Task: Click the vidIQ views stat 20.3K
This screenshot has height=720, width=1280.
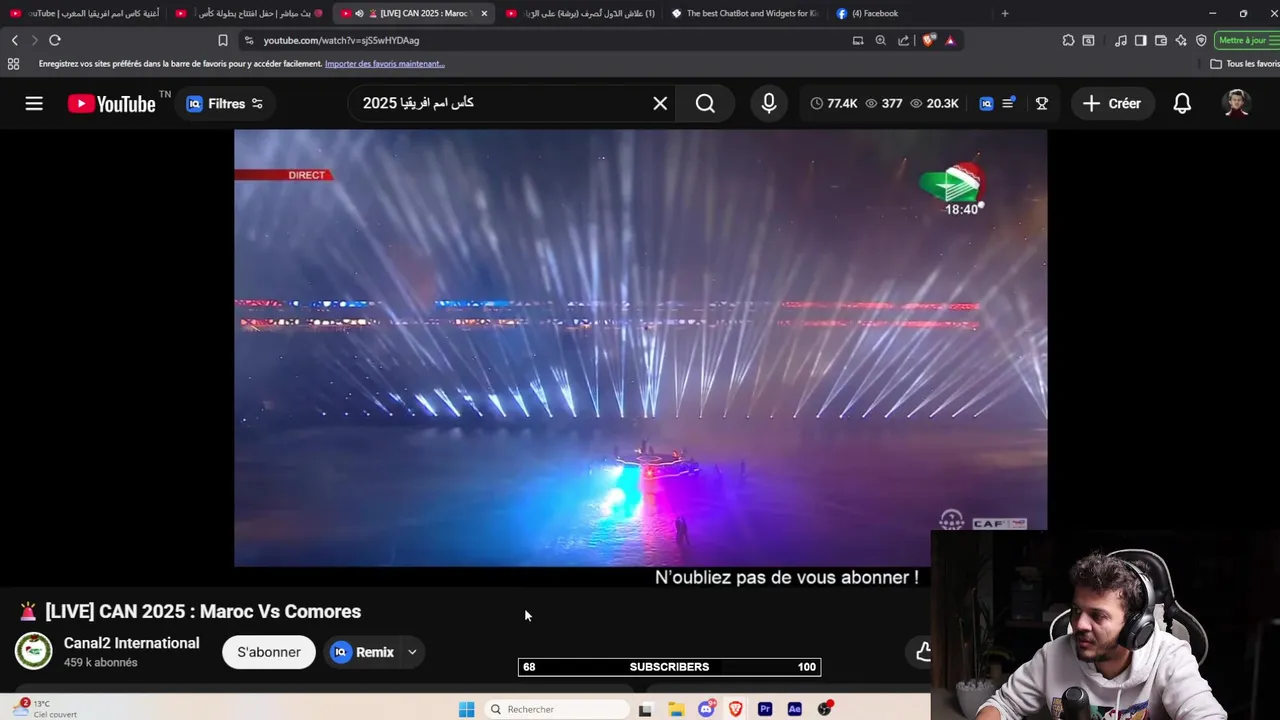Action: (x=934, y=104)
